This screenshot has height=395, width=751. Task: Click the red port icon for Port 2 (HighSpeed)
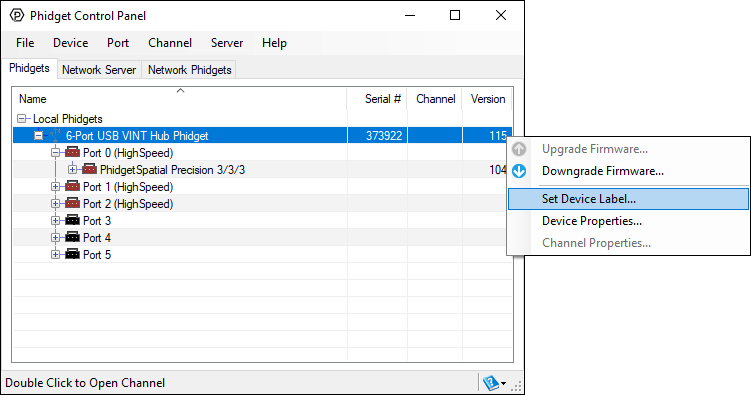pyautogui.click(x=72, y=203)
